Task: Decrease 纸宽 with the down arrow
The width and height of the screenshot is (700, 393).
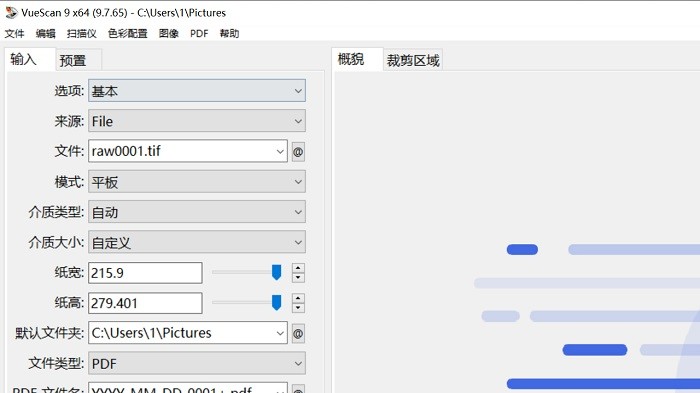Action: point(298,278)
